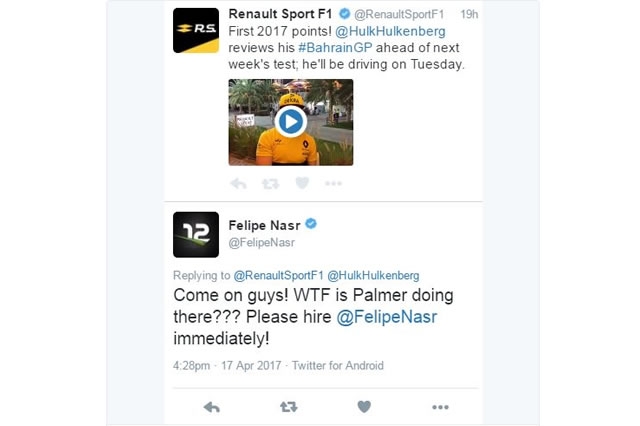This screenshot has height=426, width=640.
Task: Like Felipe Nasr's tweet
Action: [x=364, y=406]
